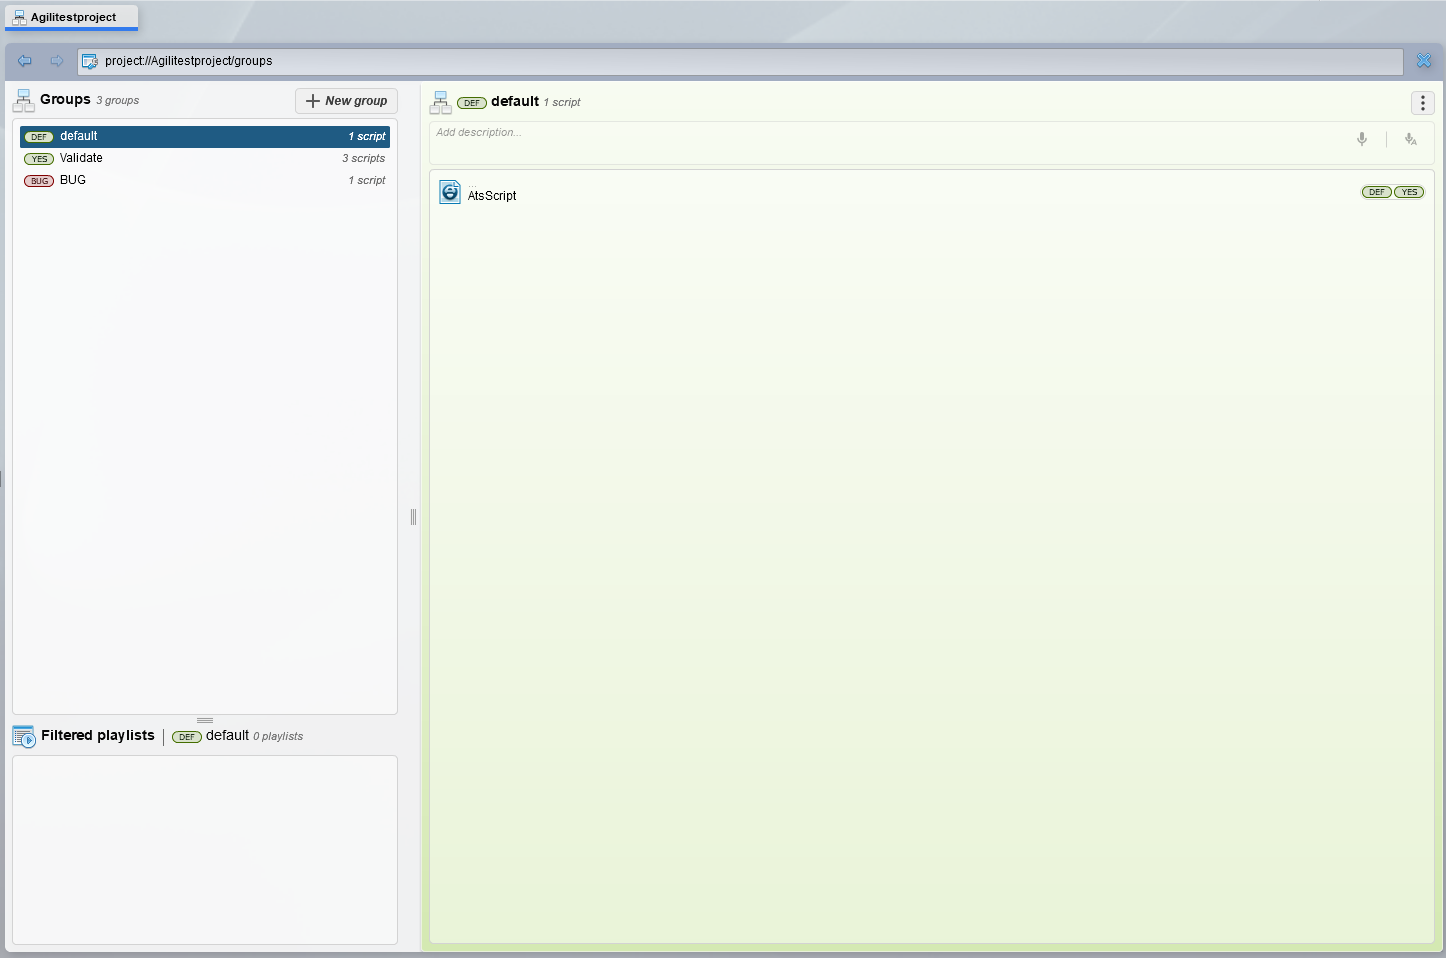Close the project view with X icon
This screenshot has width=1446, height=958.
click(1424, 61)
